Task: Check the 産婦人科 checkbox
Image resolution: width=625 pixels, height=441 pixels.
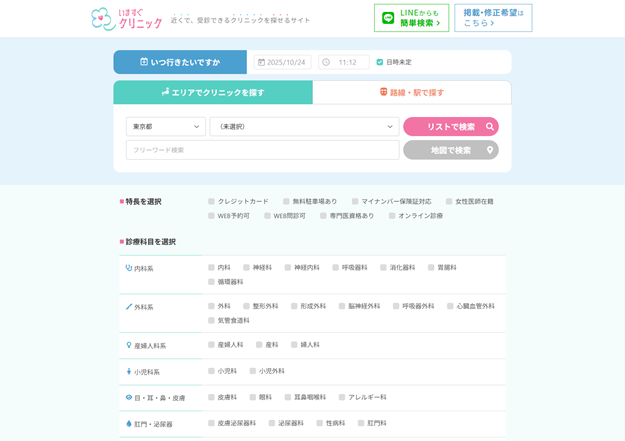Action: click(x=211, y=345)
